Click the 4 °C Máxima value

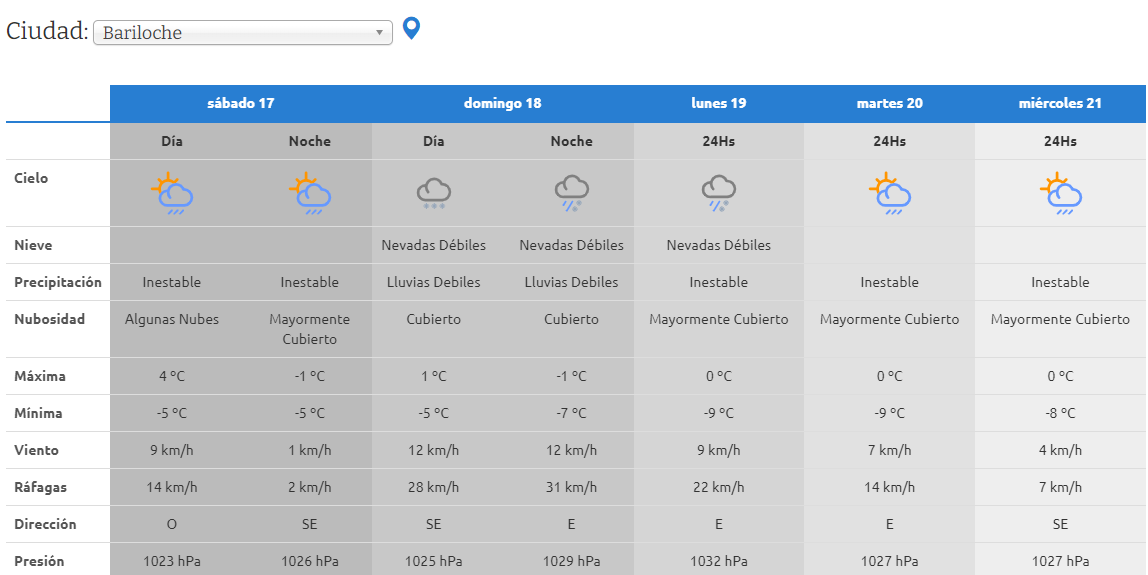pyautogui.click(x=171, y=376)
